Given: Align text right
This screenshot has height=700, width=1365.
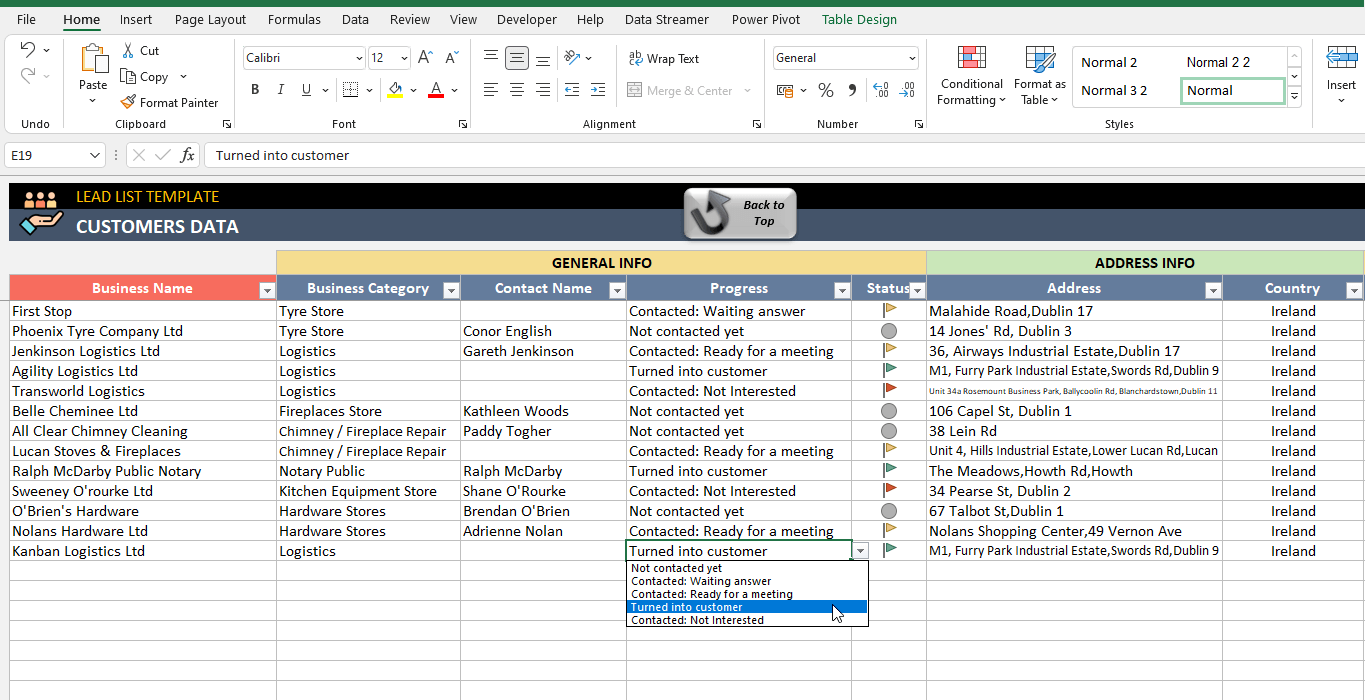Looking at the screenshot, I should point(542,90).
